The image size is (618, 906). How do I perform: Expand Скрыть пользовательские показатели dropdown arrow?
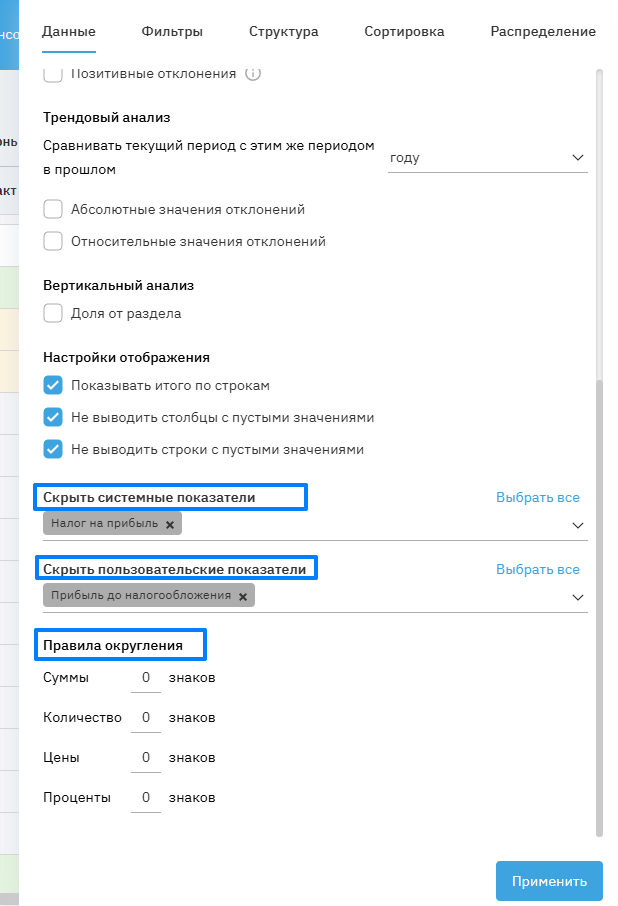[x=577, y=597]
